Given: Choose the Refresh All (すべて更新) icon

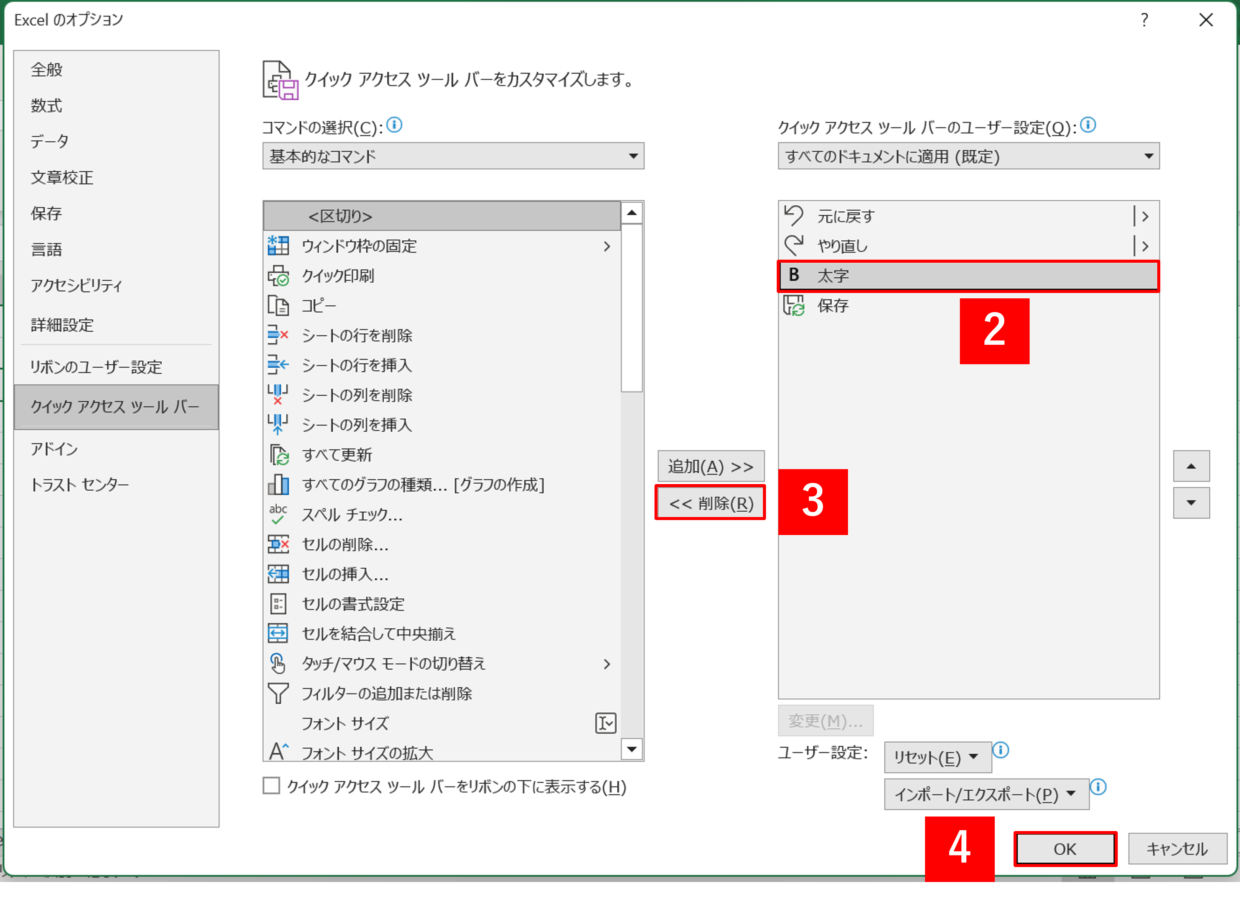Looking at the screenshot, I should [278, 455].
